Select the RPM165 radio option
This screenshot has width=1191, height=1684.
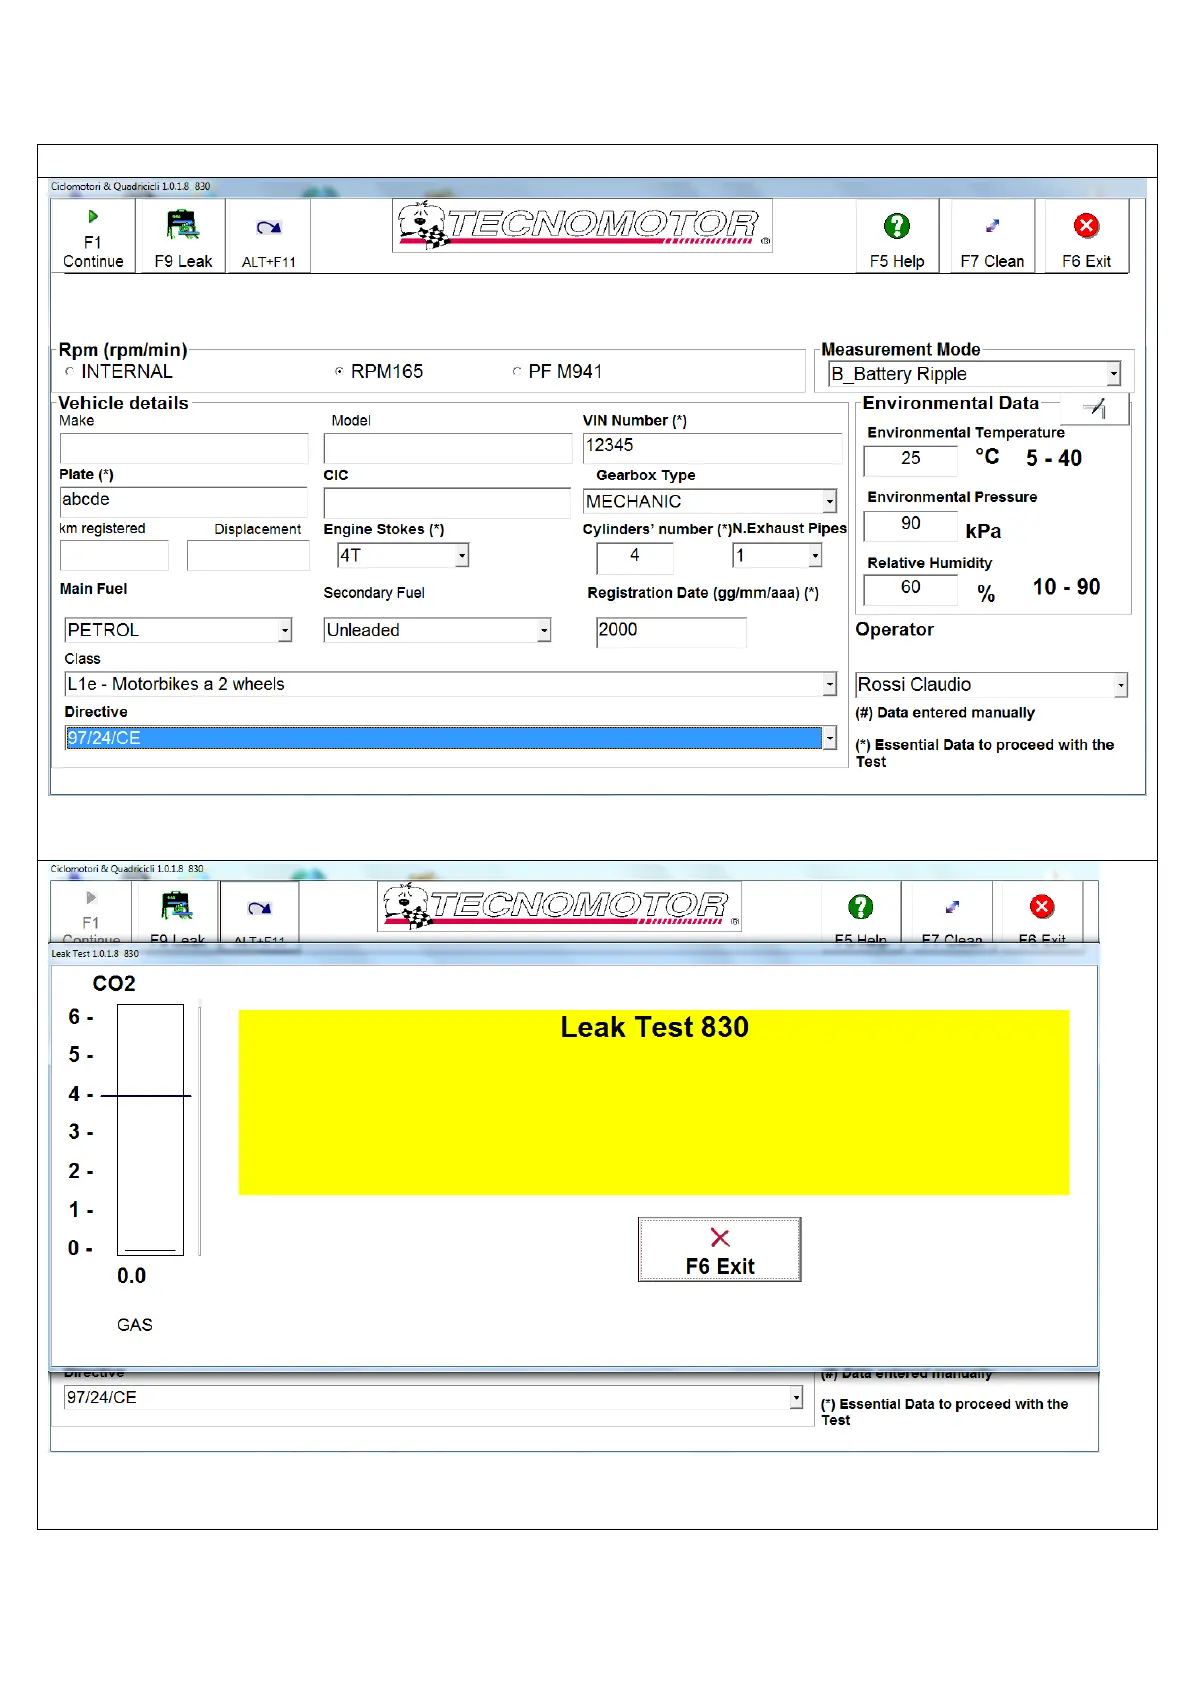pos(340,372)
